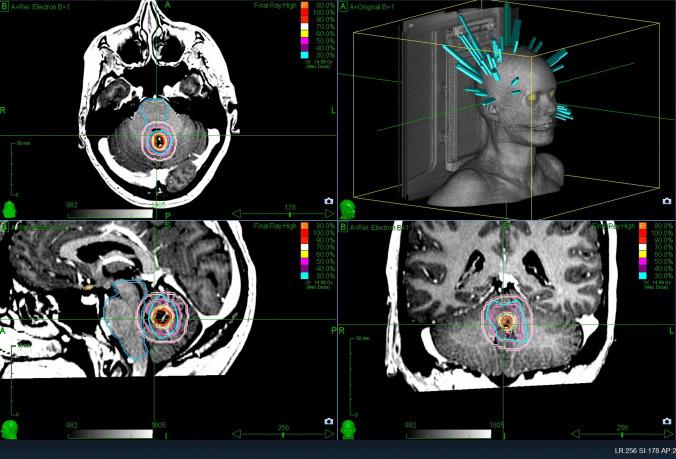Click the magenta 50% swatch in coronal legend

pyautogui.click(x=642, y=261)
